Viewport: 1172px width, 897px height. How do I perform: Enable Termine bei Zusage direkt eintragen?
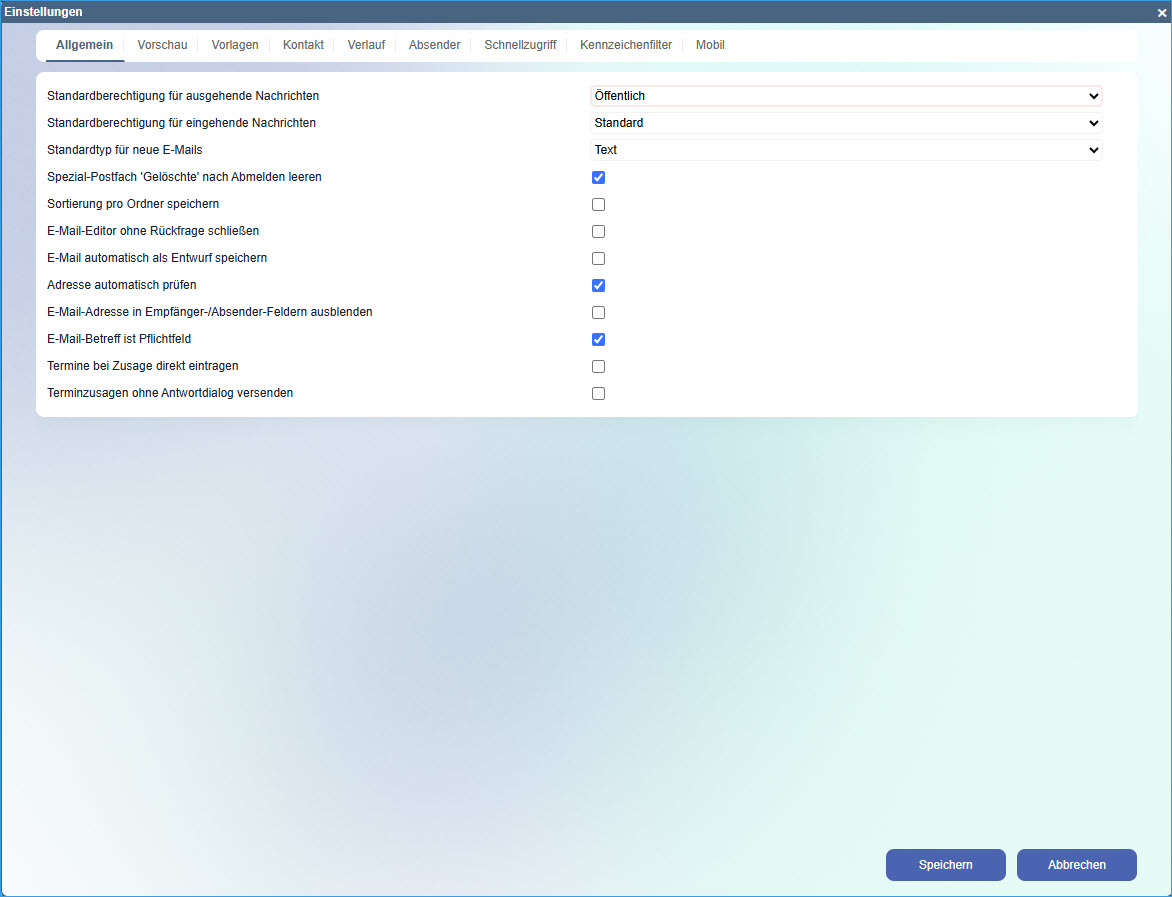pos(598,366)
